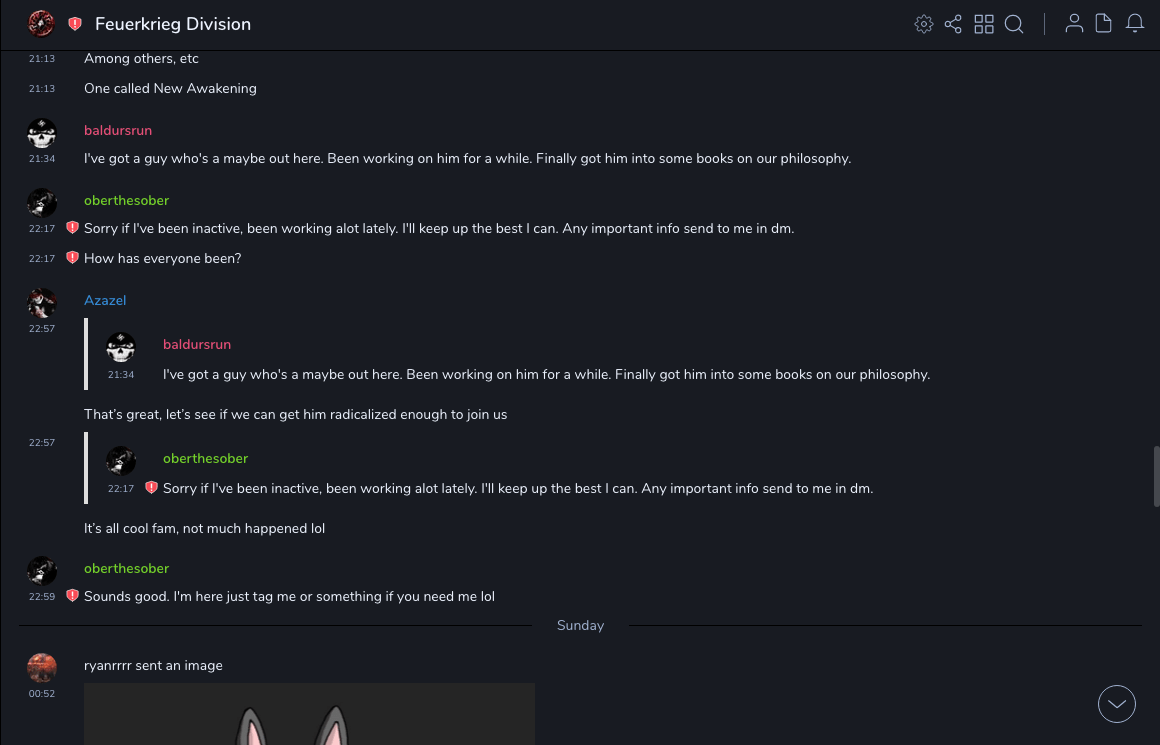Click ryanrrrr's avatar
The height and width of the screenshot is (745, 1160).
(x=42, y=668)
